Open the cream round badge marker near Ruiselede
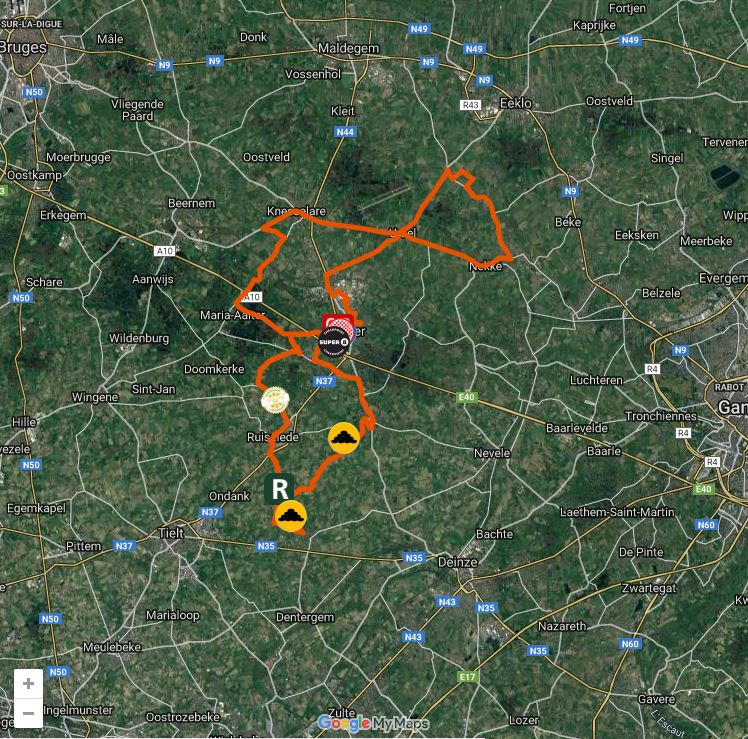Viewport: 748px width, 739px height. (275, 400)
